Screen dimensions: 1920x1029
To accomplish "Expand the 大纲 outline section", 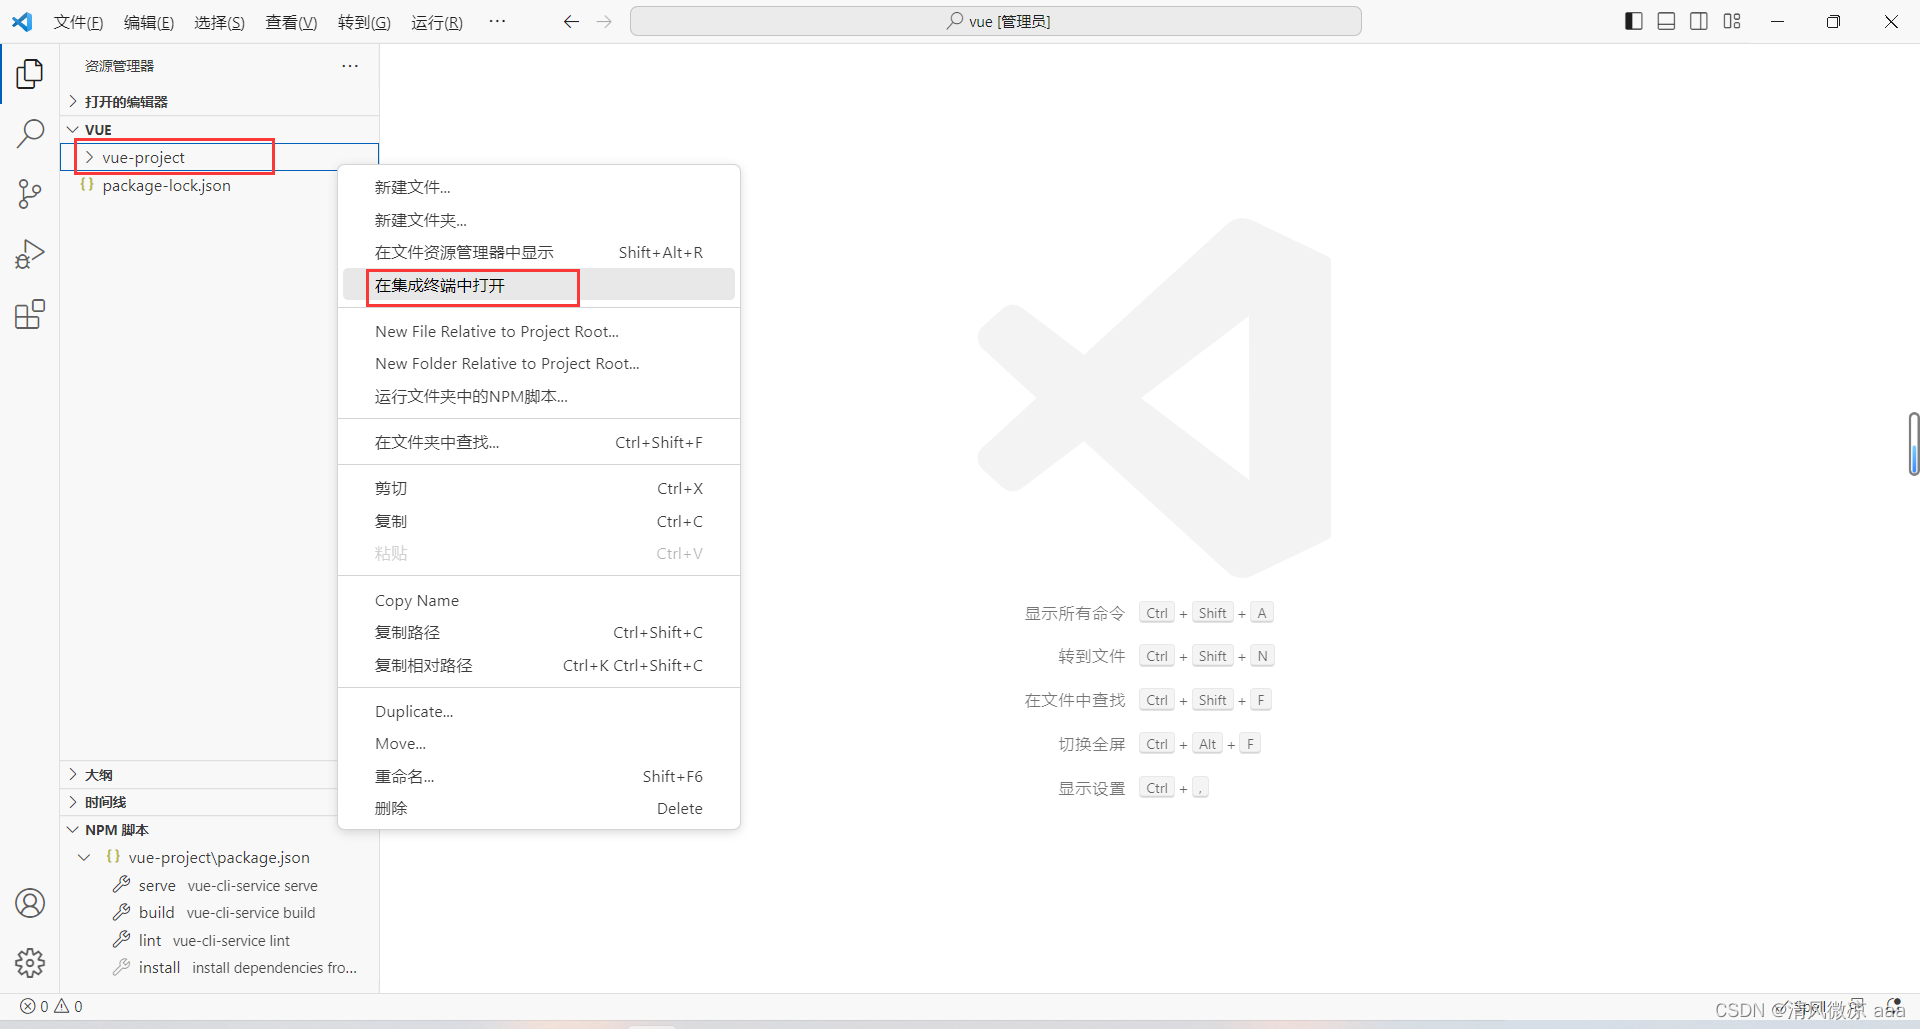I will (x=72, y=775).
